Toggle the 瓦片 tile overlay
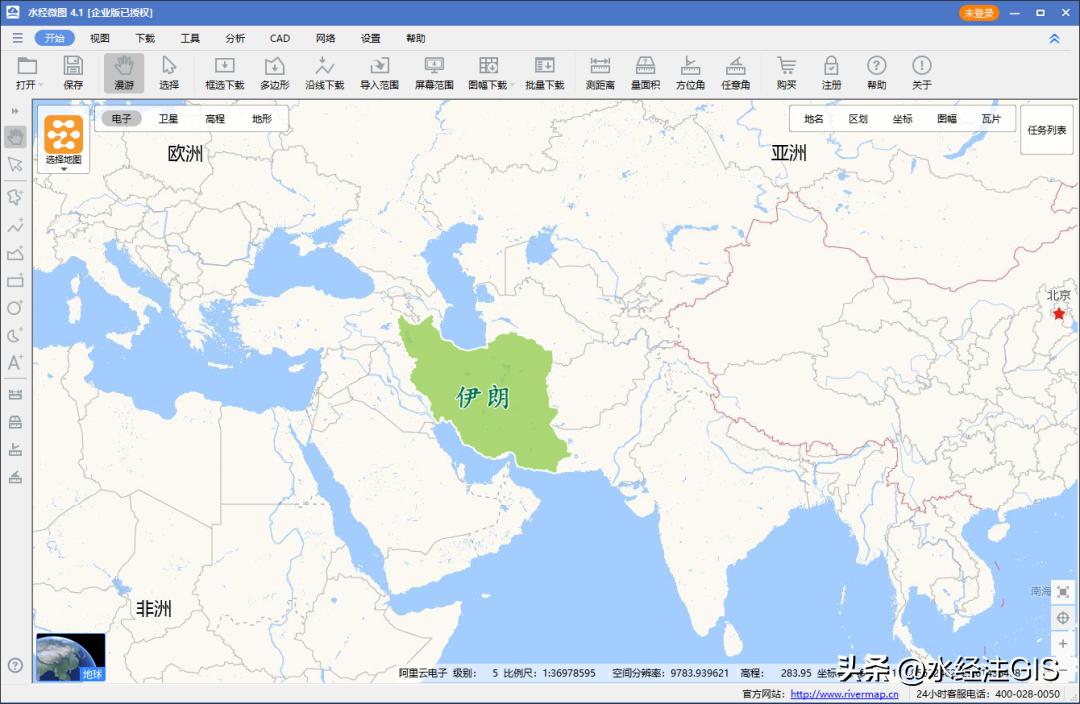This screenshot has width=1080, height=704. pyautogui.click(x=990, y=118)
